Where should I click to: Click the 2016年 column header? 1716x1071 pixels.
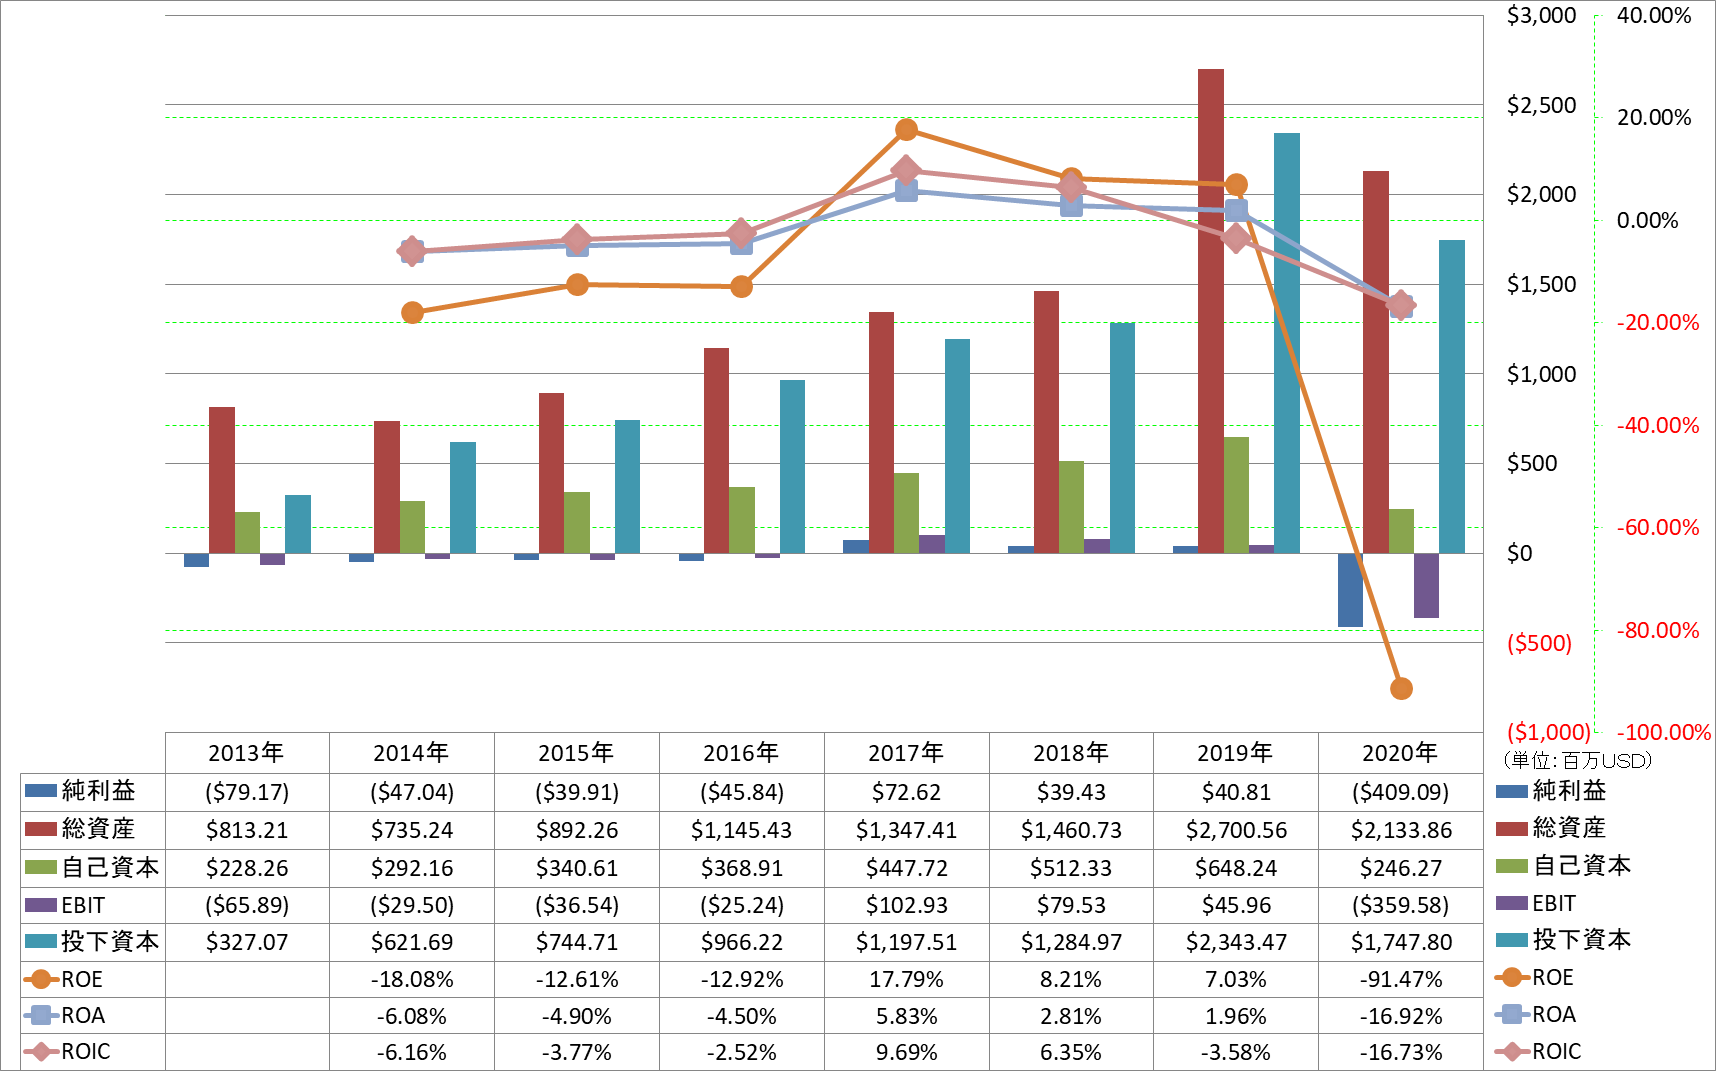pos(741,753)
